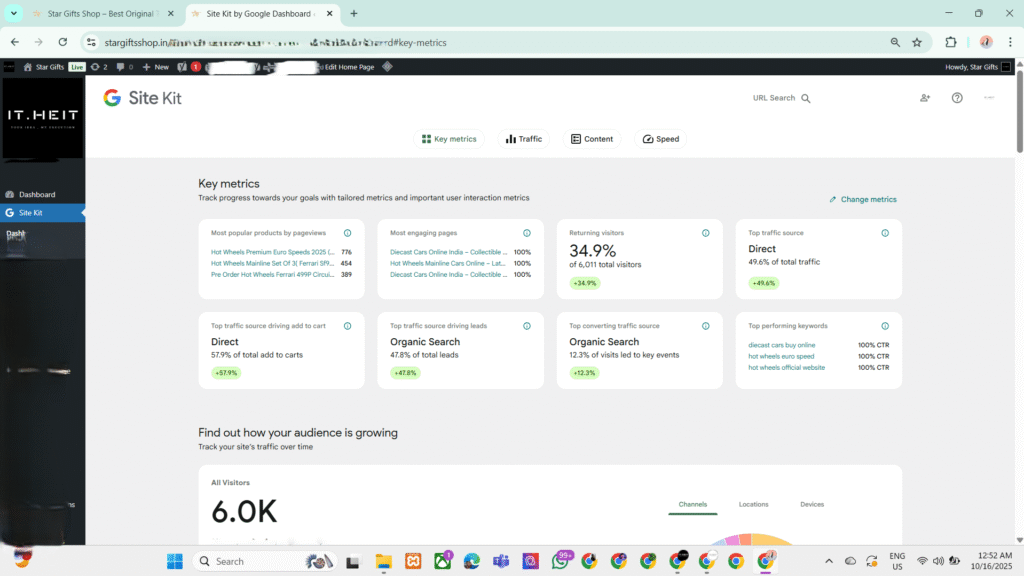The image size is (1024, 576).
Task: Show info for Top performing keywords
Action: click(x=885, y=326)
